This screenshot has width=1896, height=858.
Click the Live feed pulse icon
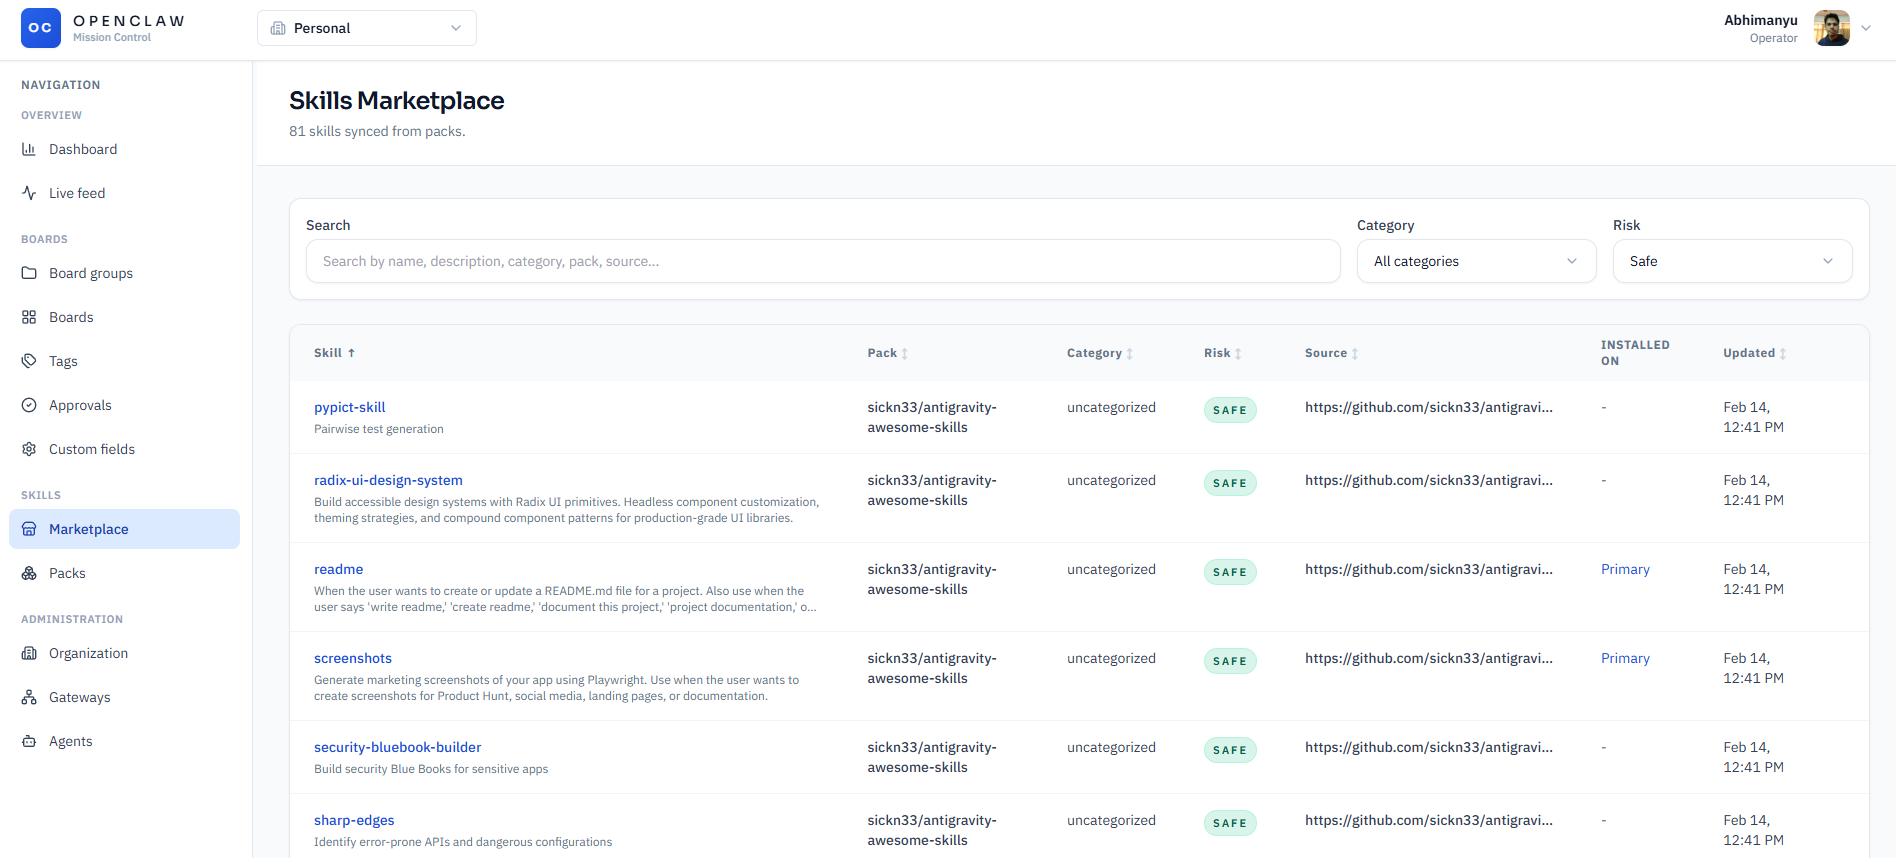pyautogui.click(x=29, y=193)
